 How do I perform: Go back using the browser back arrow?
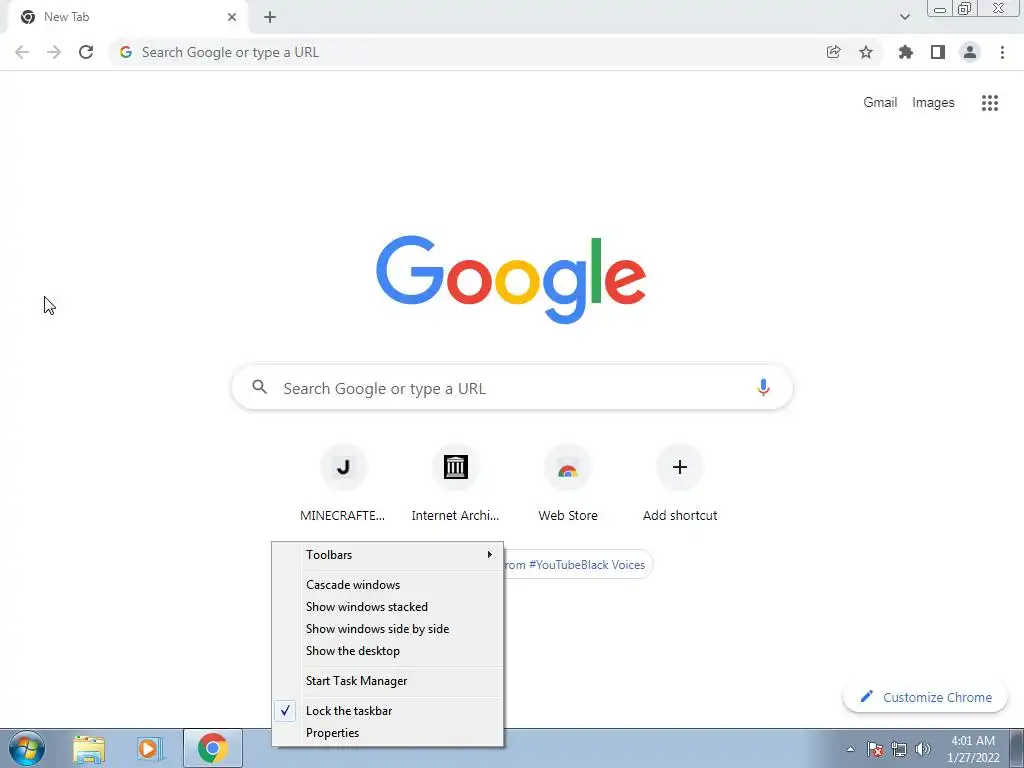(22, 52)
